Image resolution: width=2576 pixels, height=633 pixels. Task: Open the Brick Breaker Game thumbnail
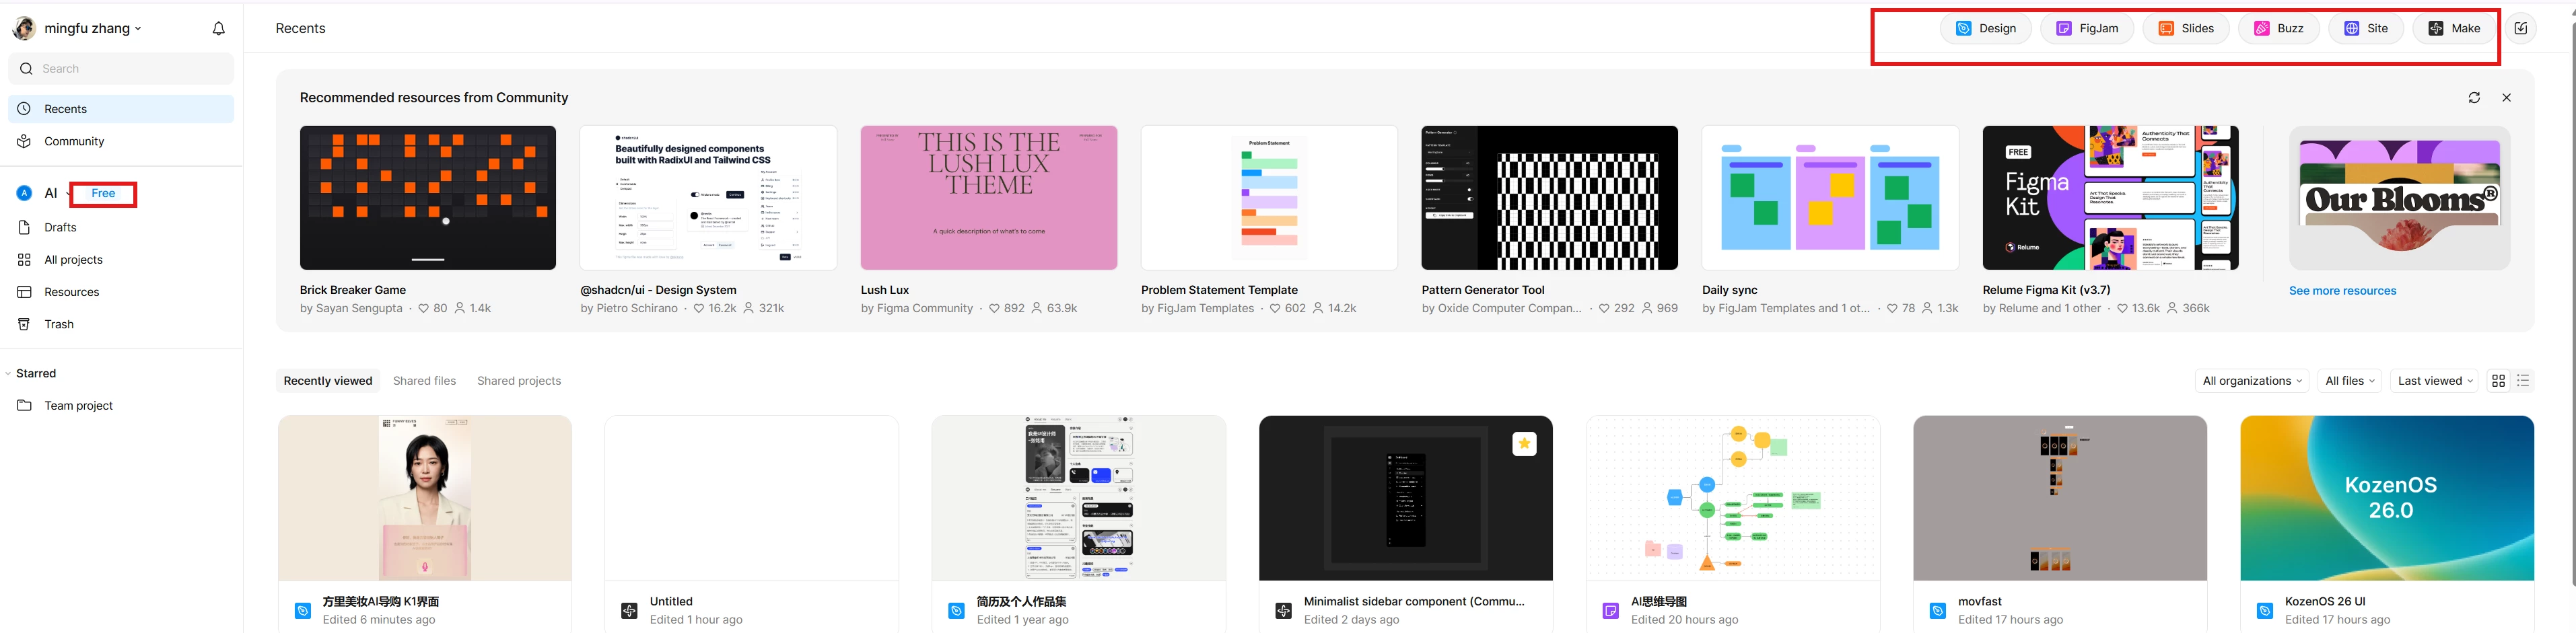click(x=428, y=198)
